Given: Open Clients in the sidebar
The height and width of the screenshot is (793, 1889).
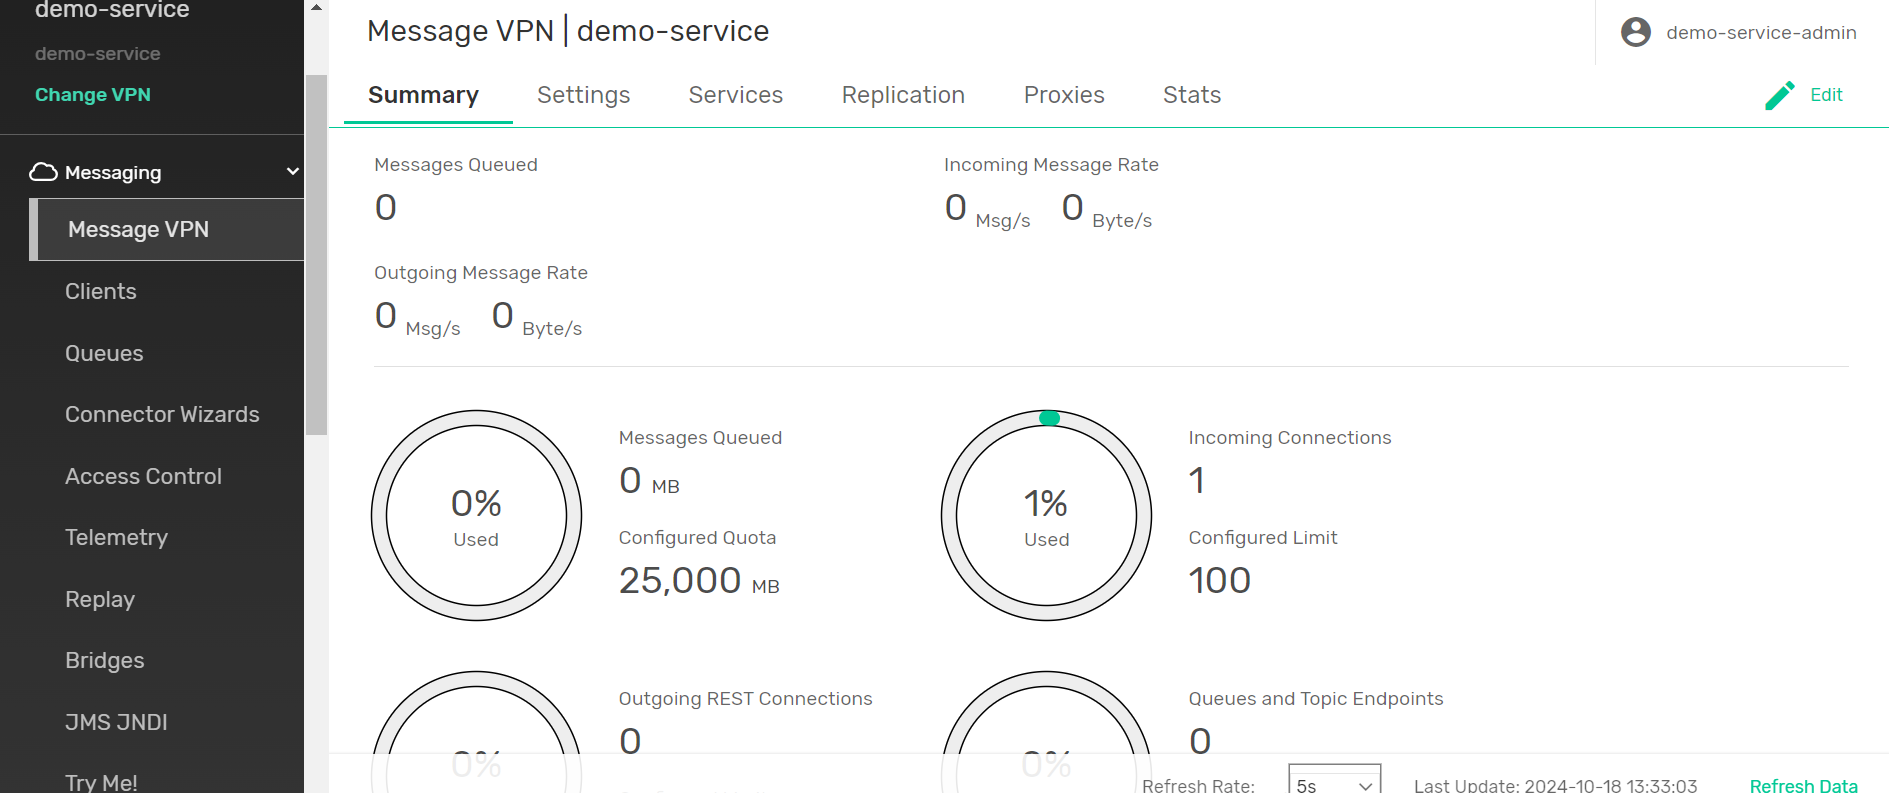Looking at the screenshot, I should click(x=101, y=292).
